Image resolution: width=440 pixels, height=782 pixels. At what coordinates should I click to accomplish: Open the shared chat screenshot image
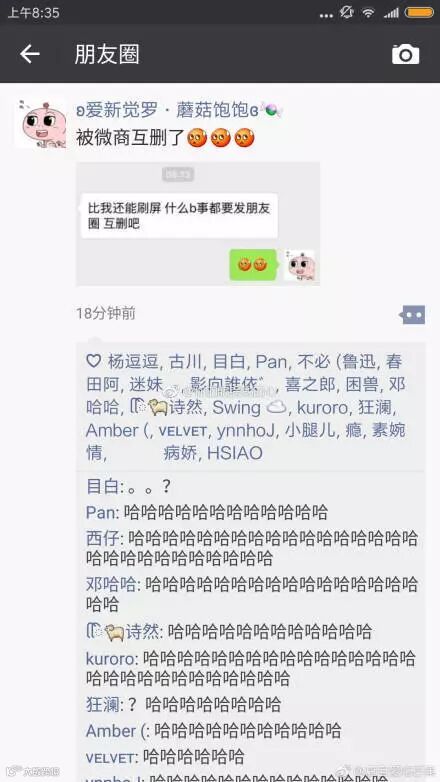pyautogui.click(x=198, y=224)
